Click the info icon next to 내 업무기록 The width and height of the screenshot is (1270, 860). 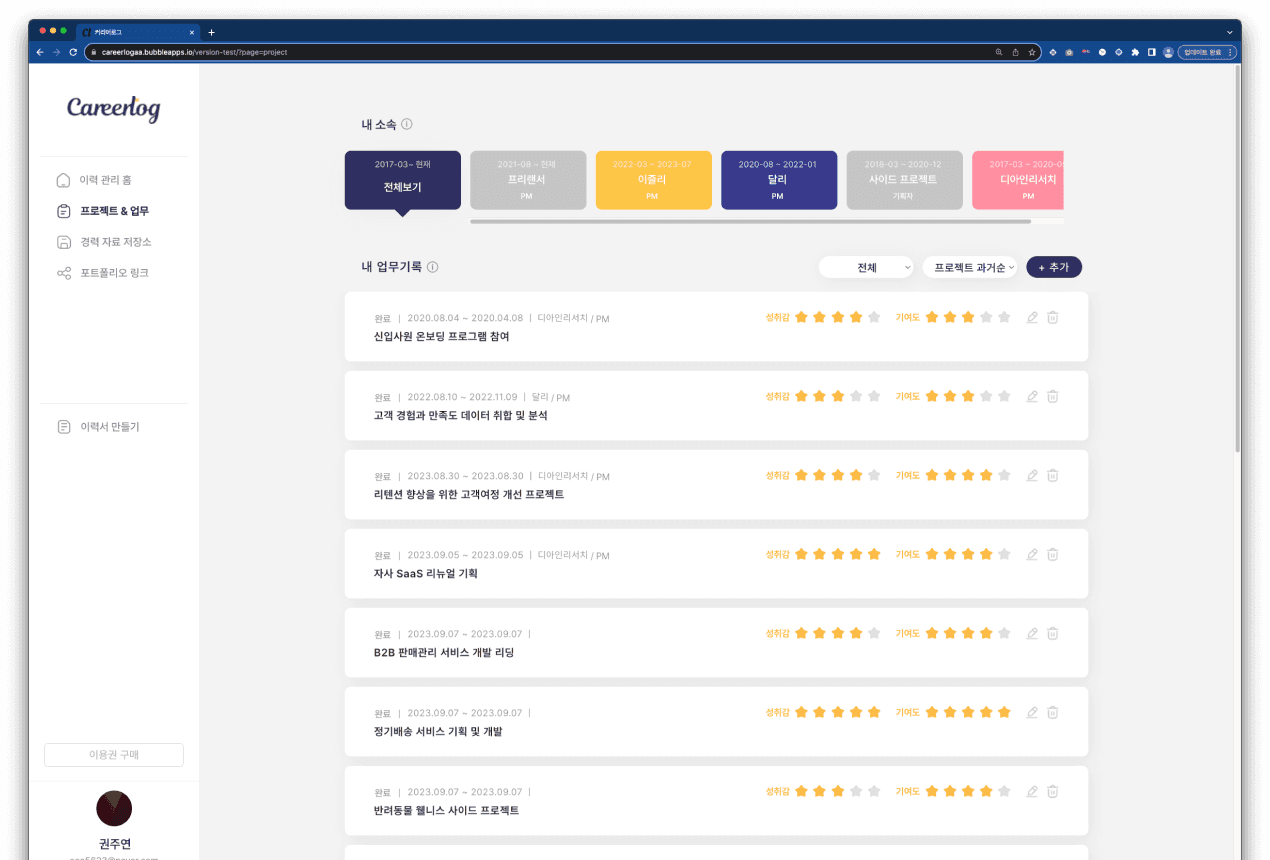(433, 267)
